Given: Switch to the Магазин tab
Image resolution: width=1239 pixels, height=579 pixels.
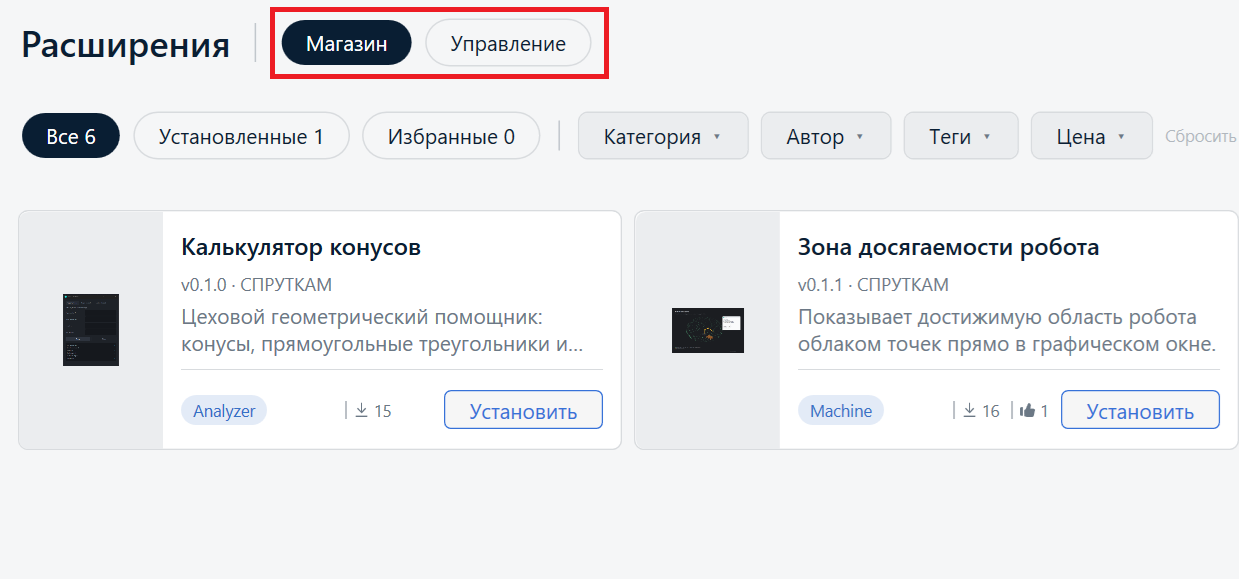Looking at the screenshot, I should [x=346, y=44].
